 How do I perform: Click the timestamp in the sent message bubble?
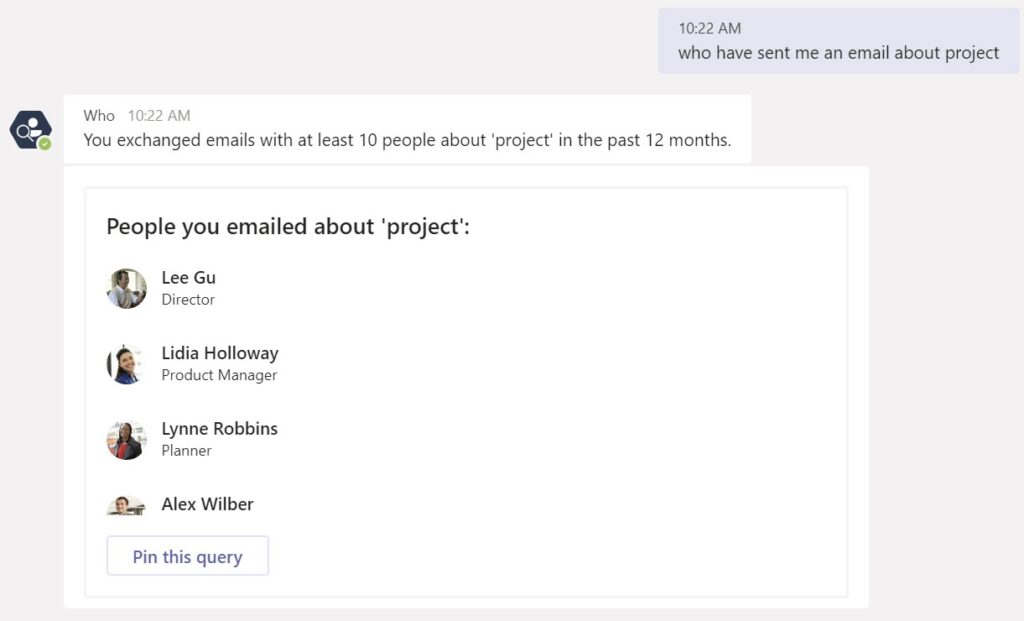tap(710, 28)
